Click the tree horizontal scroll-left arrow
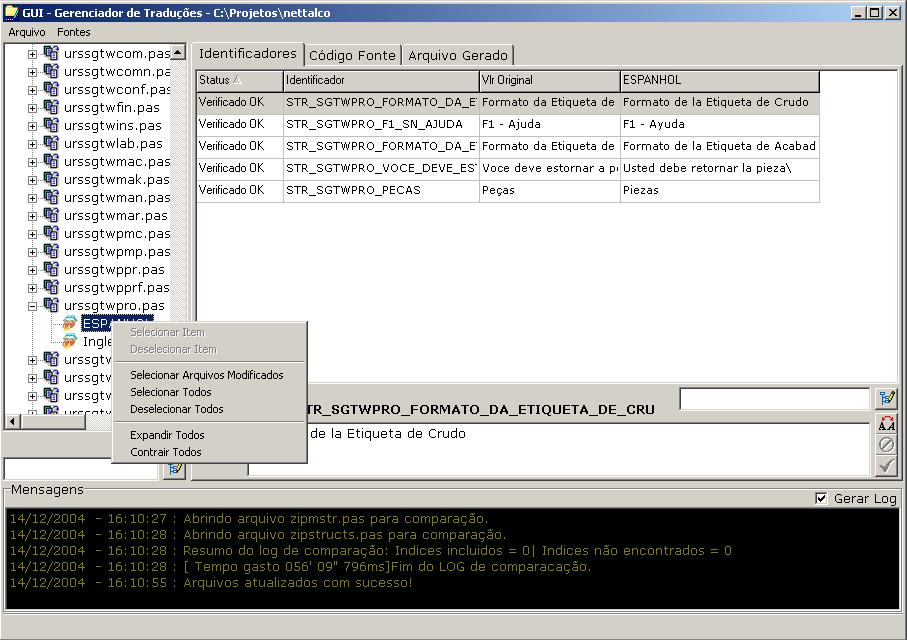 point(12,422)
